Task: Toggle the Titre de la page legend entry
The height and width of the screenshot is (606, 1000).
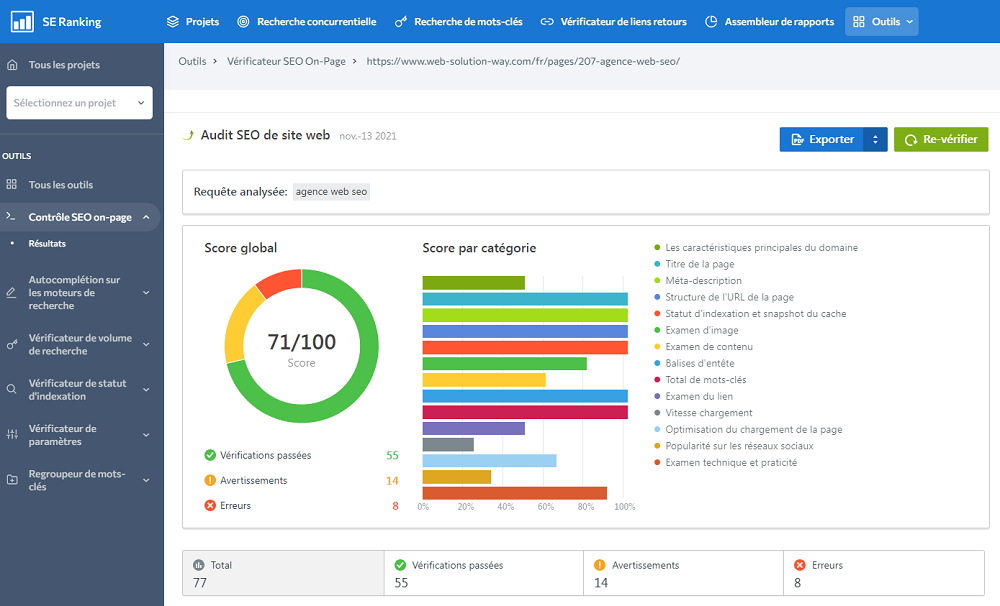Action: tap(699, 264)
